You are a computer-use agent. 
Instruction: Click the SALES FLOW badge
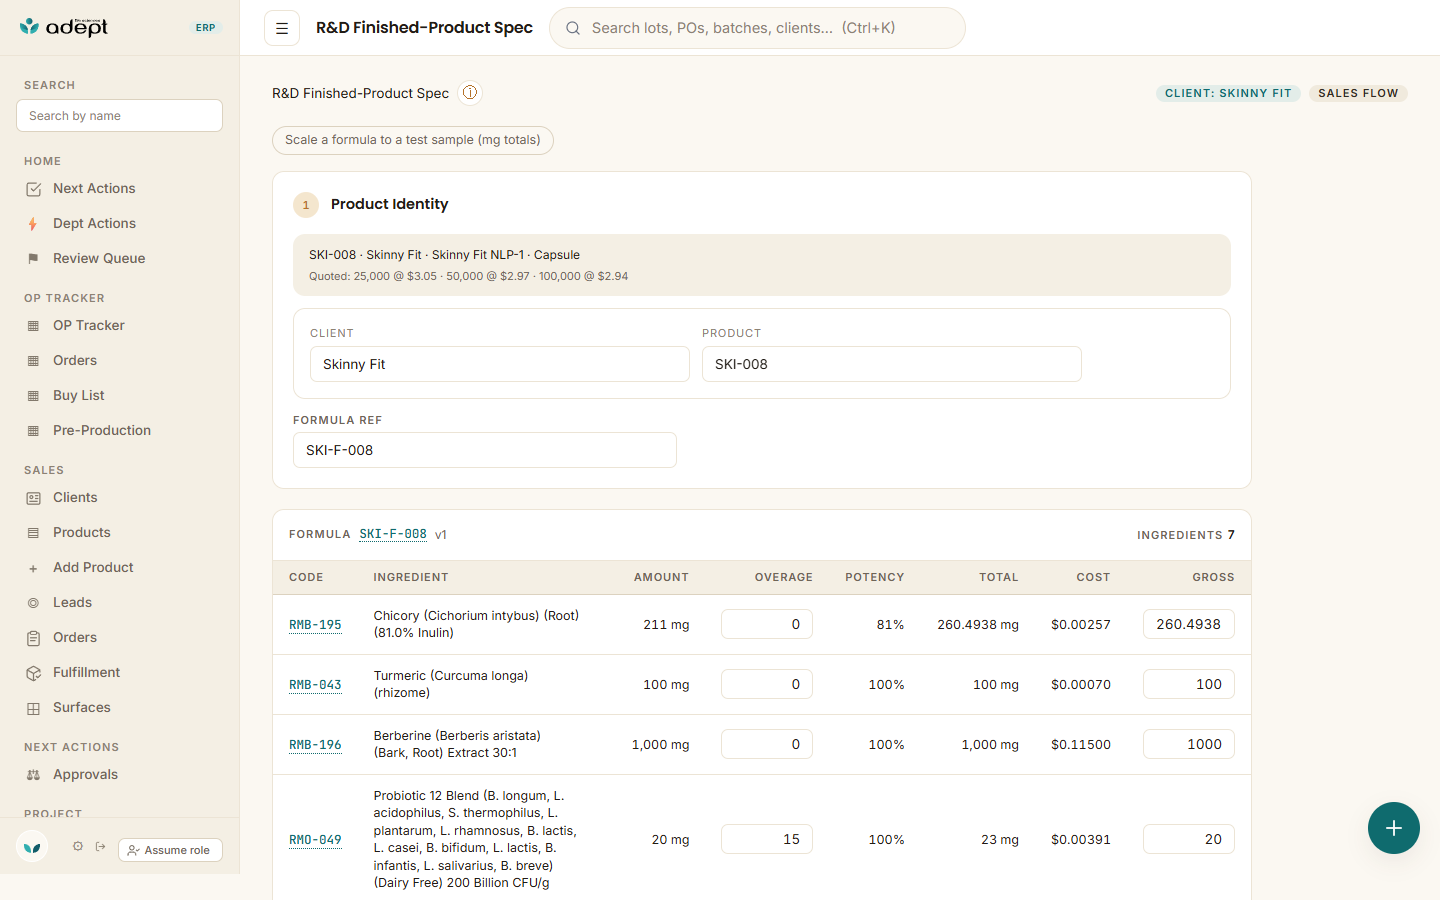(1358, 93)
